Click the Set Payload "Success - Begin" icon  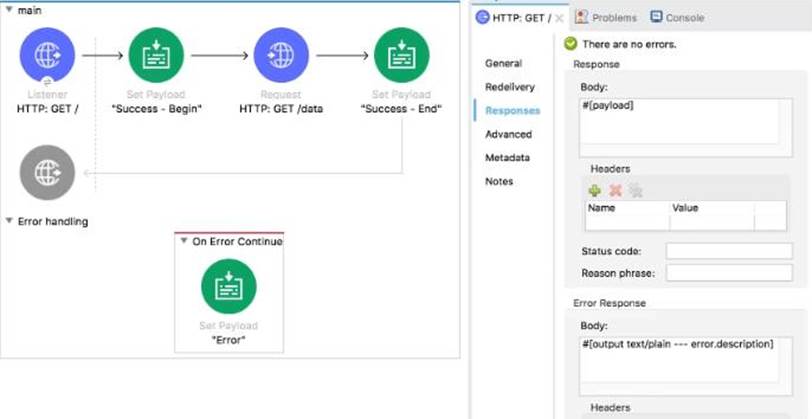156,55
